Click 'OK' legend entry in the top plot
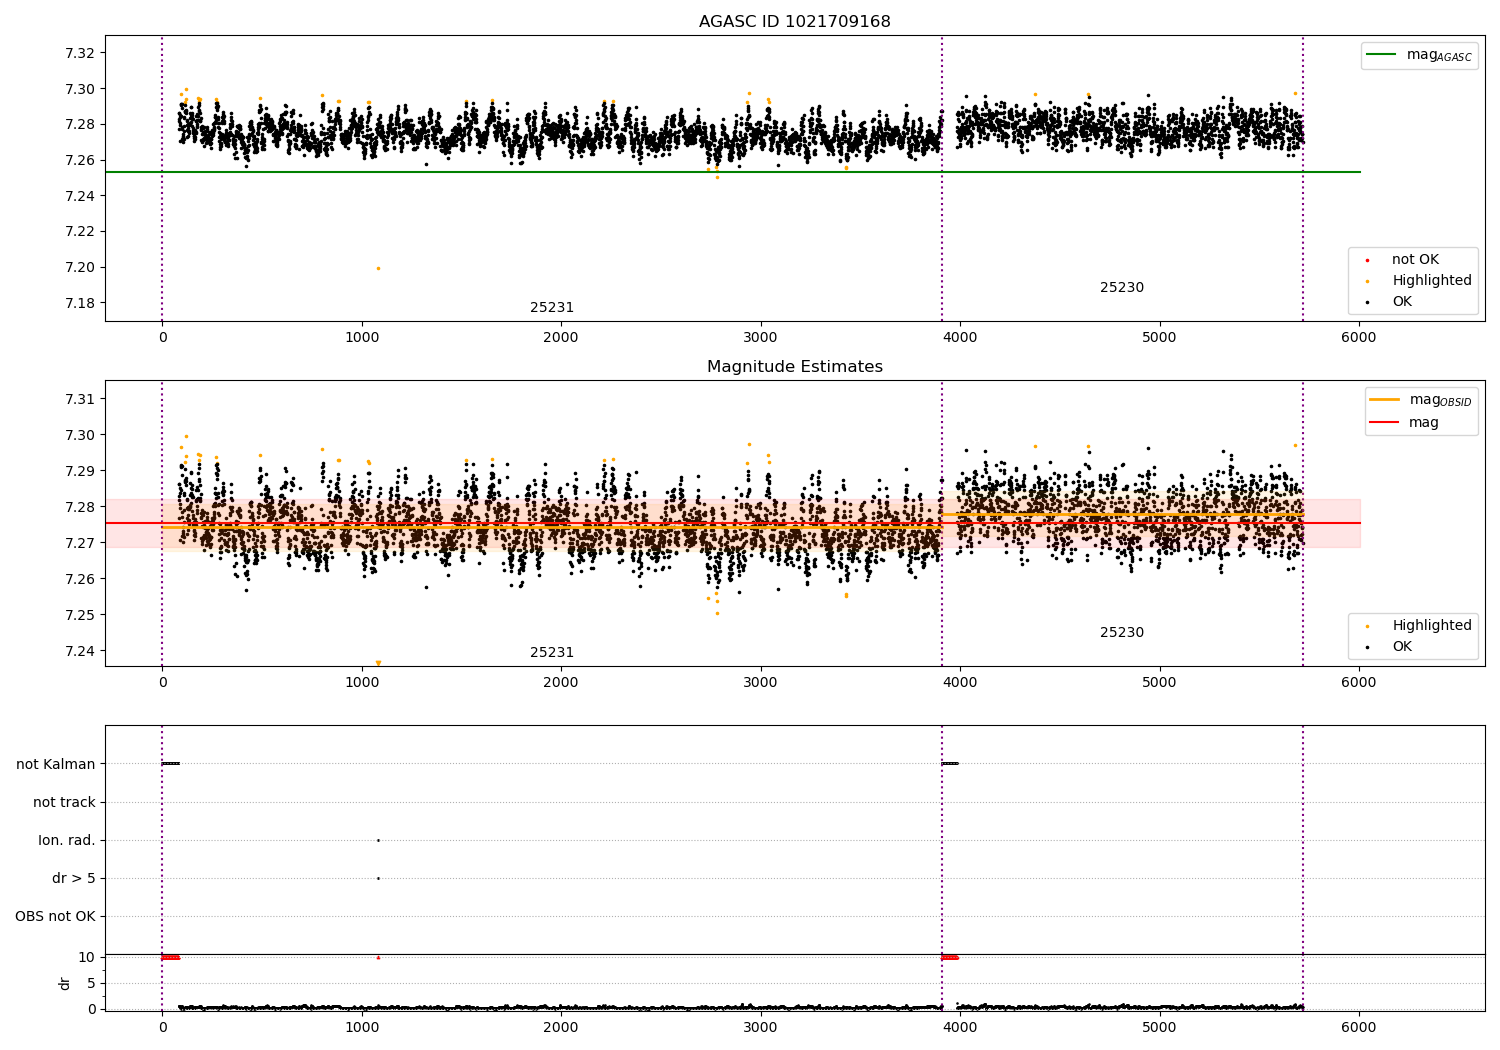 click(1402, 302)
